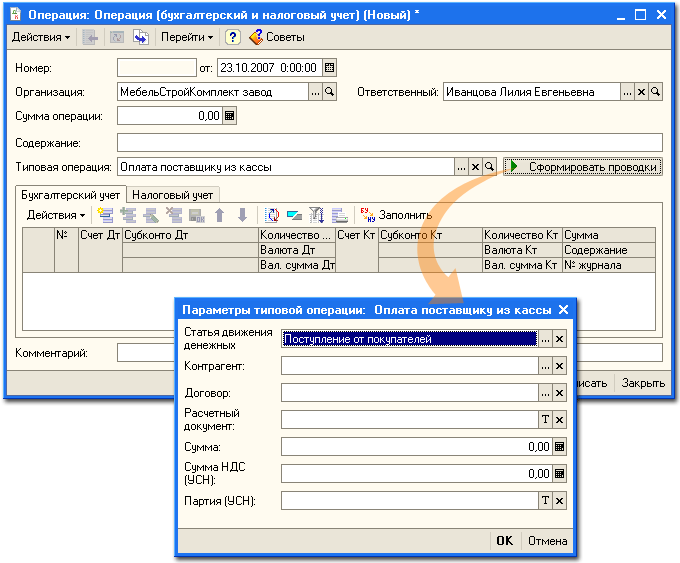Viewport: 680px width, 563px height.
Task: Open the main Действия dropdown menu
Action: coord(40,37)
